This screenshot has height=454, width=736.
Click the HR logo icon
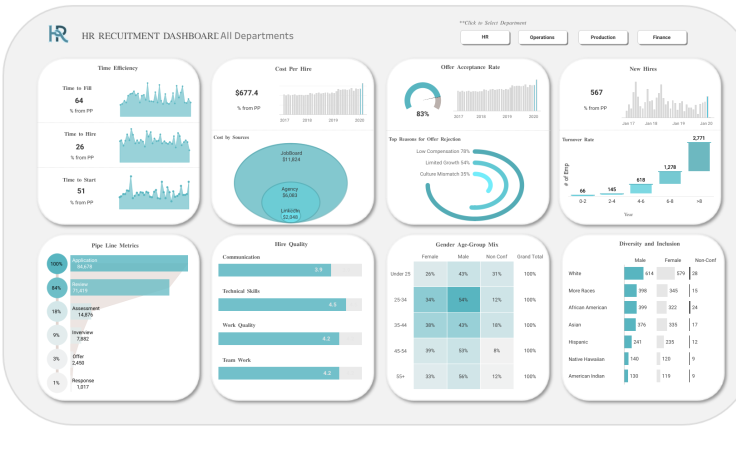click(x=58, y=34)
